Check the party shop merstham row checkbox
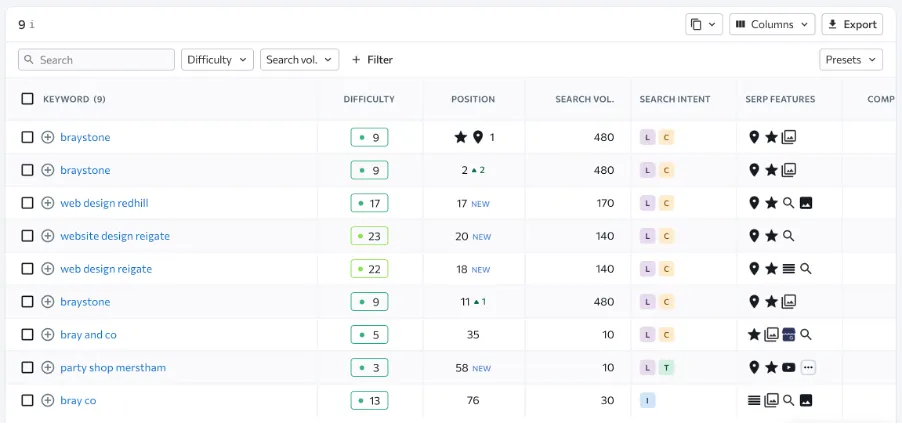The height and width of the screenshot is (424, 902). [27, 367]
